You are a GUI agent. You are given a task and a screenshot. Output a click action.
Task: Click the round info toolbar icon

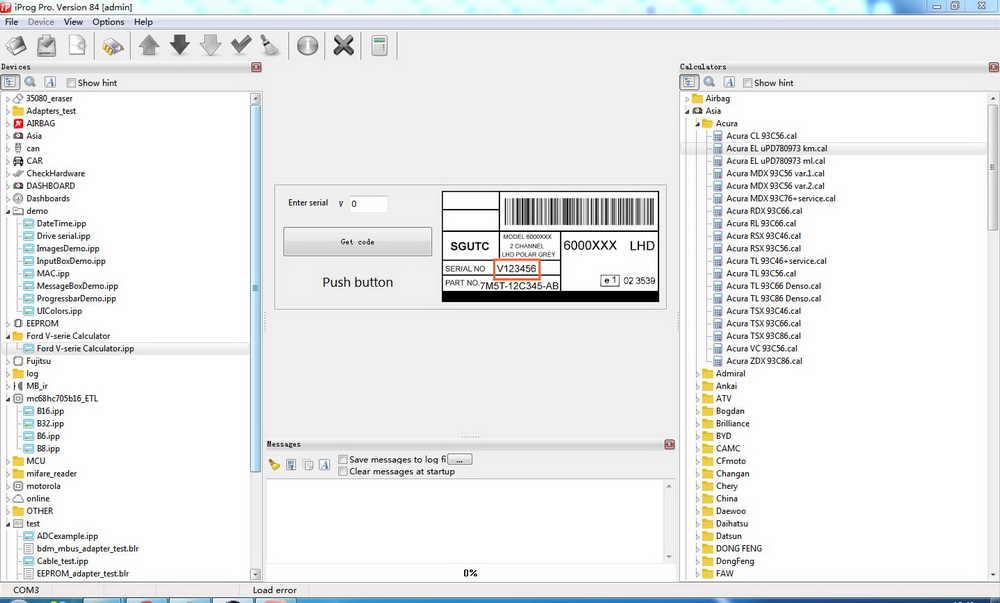pyautogui.click(x=307, y=46)
